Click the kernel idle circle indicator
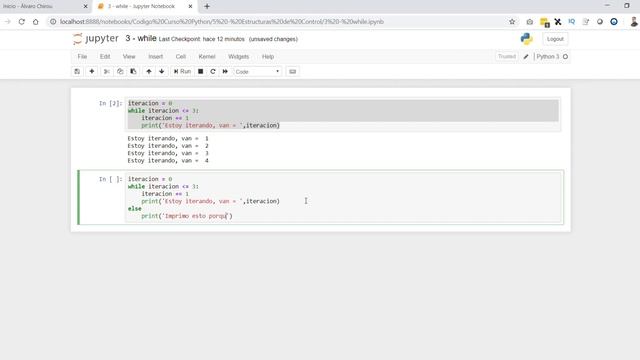The image size is (640, 360). point(565,57)
